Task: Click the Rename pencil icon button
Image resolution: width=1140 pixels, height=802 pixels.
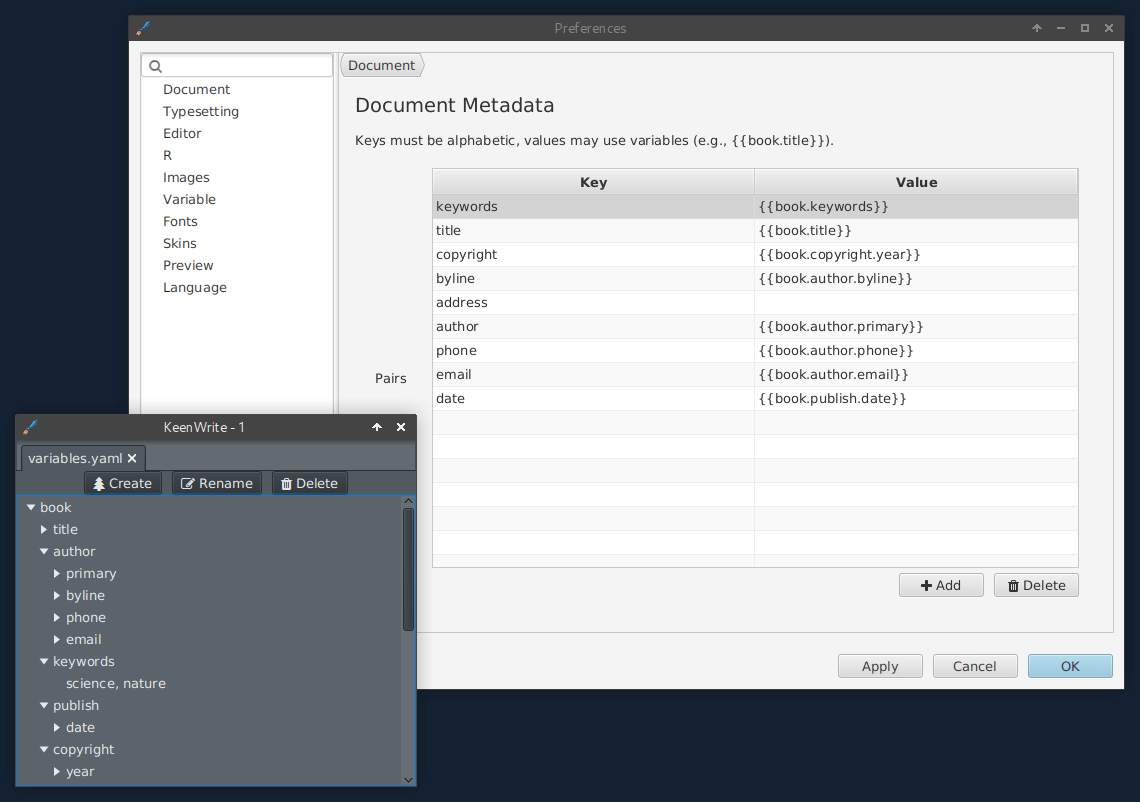Action: tap(216, 483)
